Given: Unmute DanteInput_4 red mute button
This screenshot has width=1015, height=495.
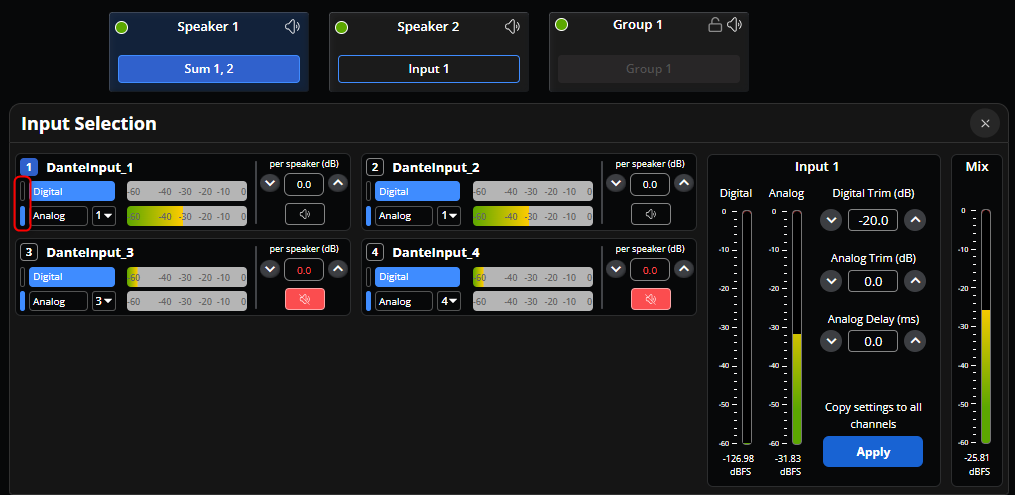Looking at the screenshot, I should coord(651,299).
